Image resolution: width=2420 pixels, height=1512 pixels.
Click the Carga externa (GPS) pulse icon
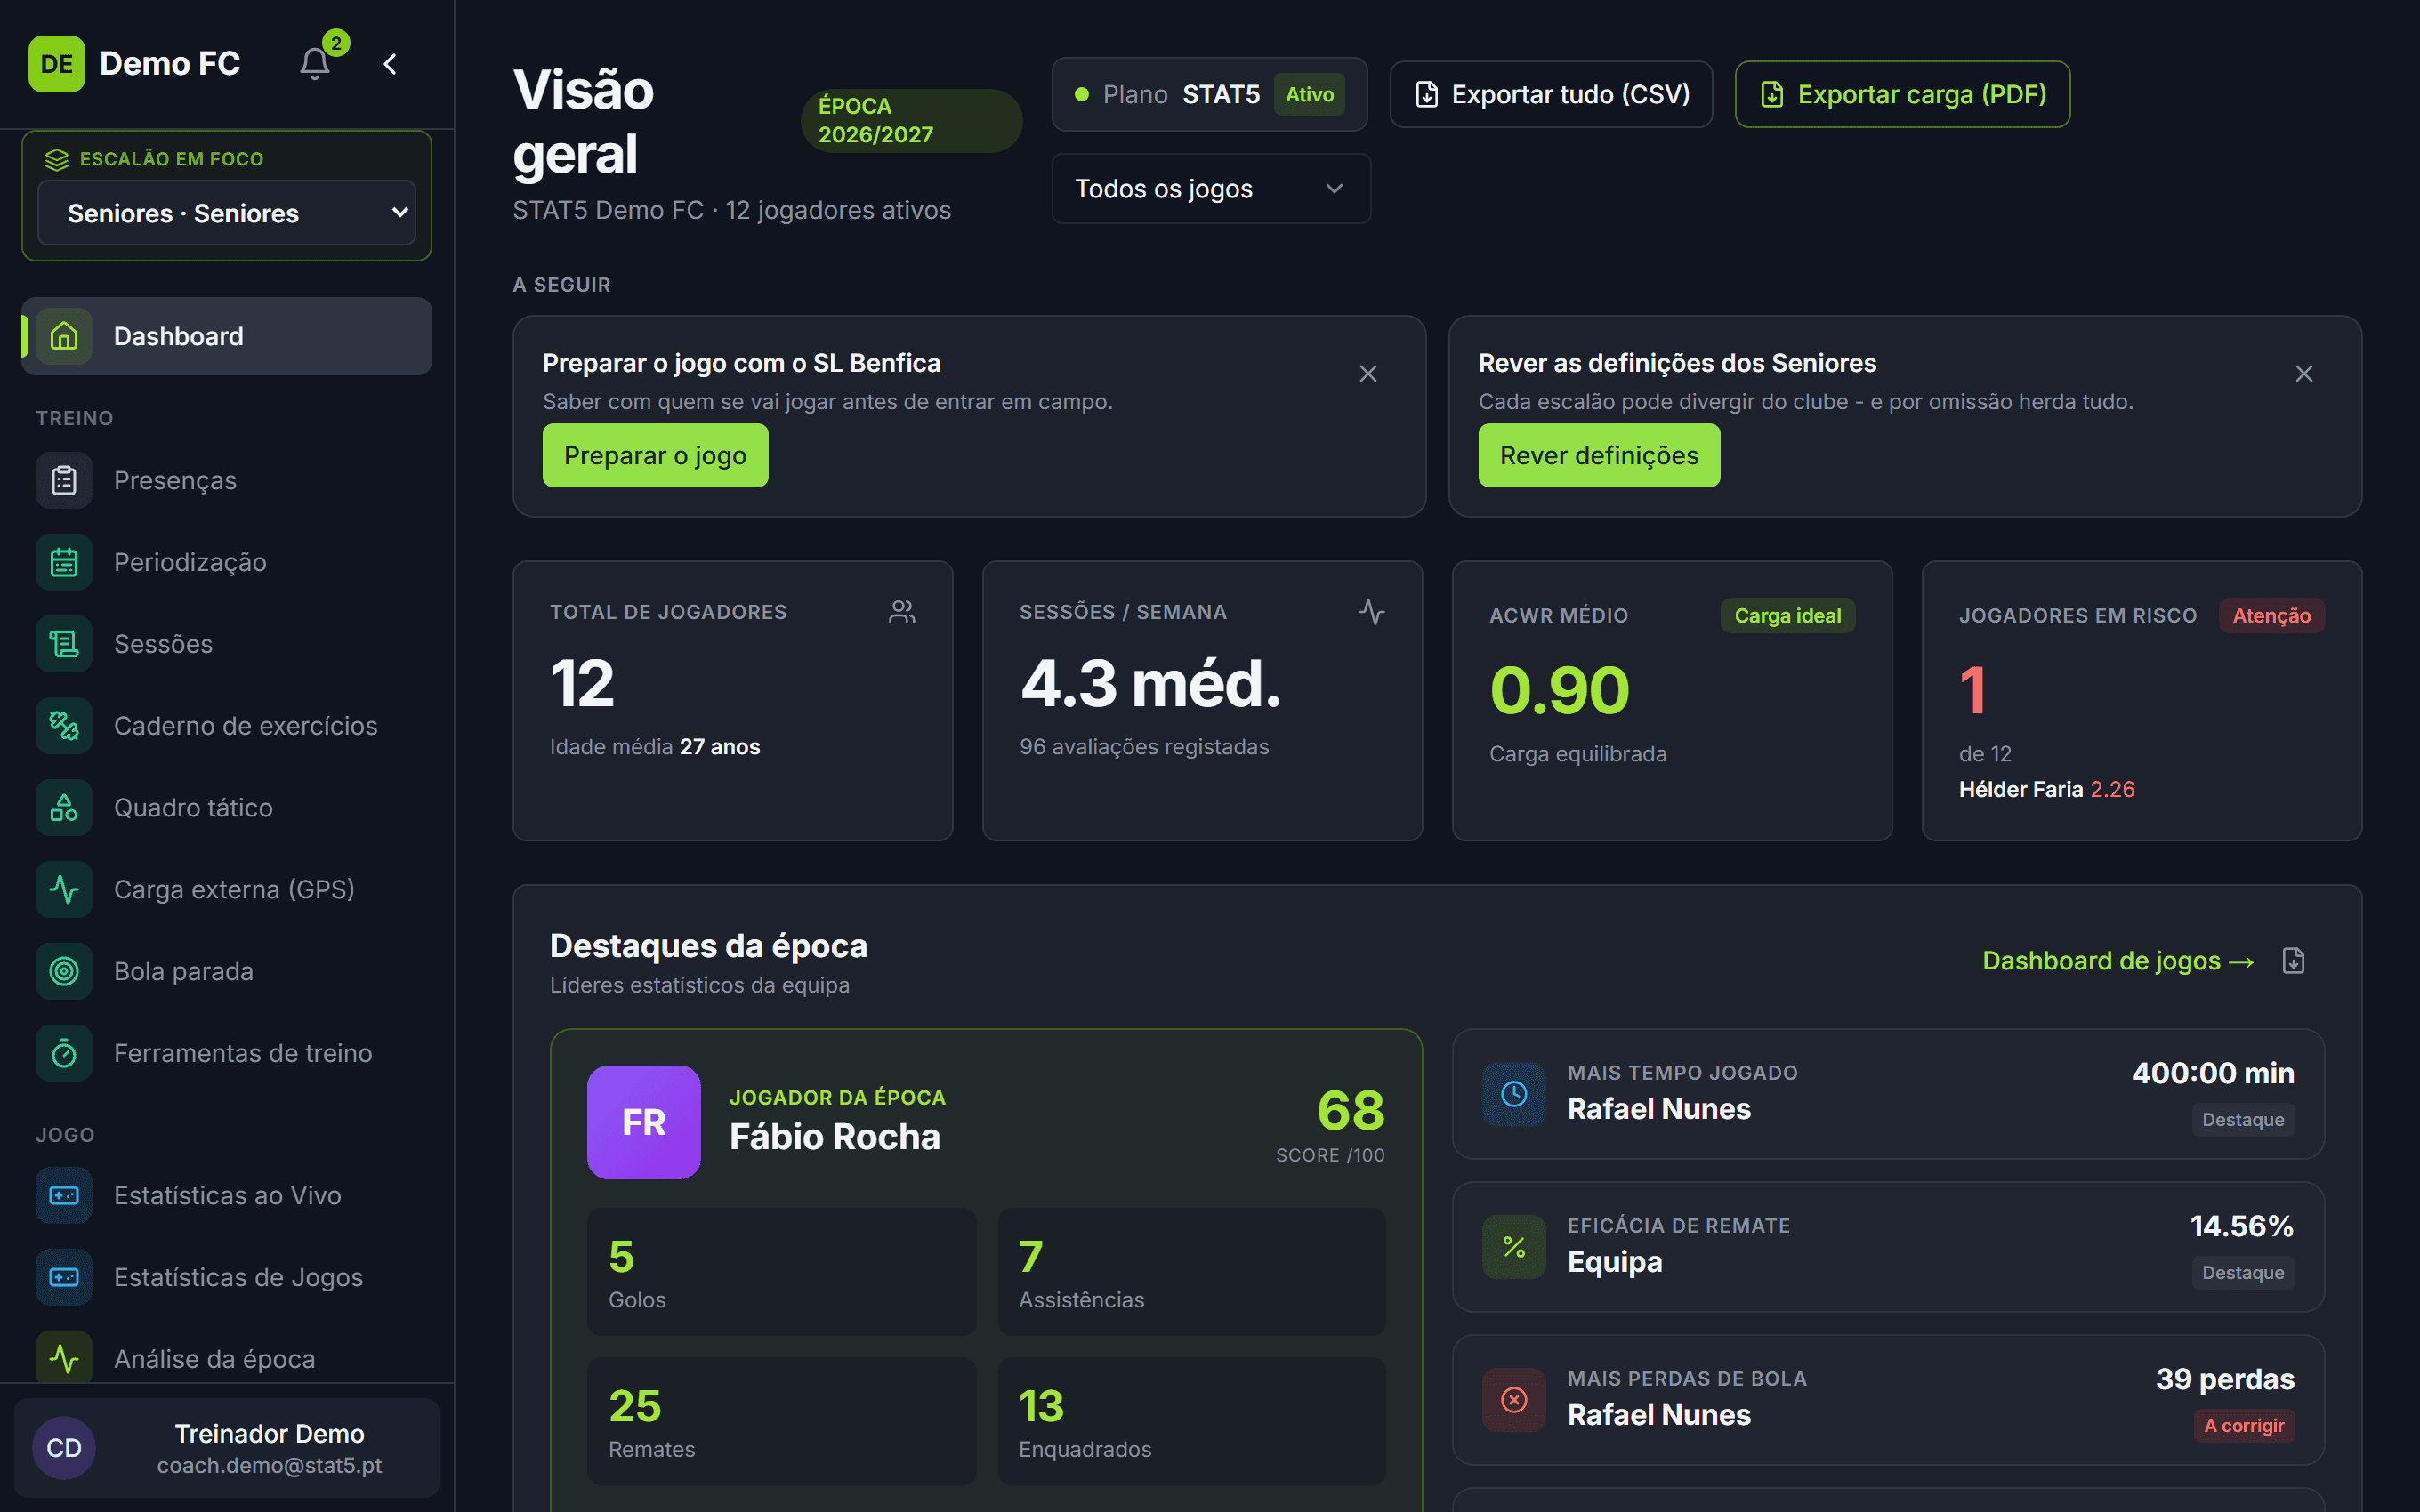[x=64, y=889]
